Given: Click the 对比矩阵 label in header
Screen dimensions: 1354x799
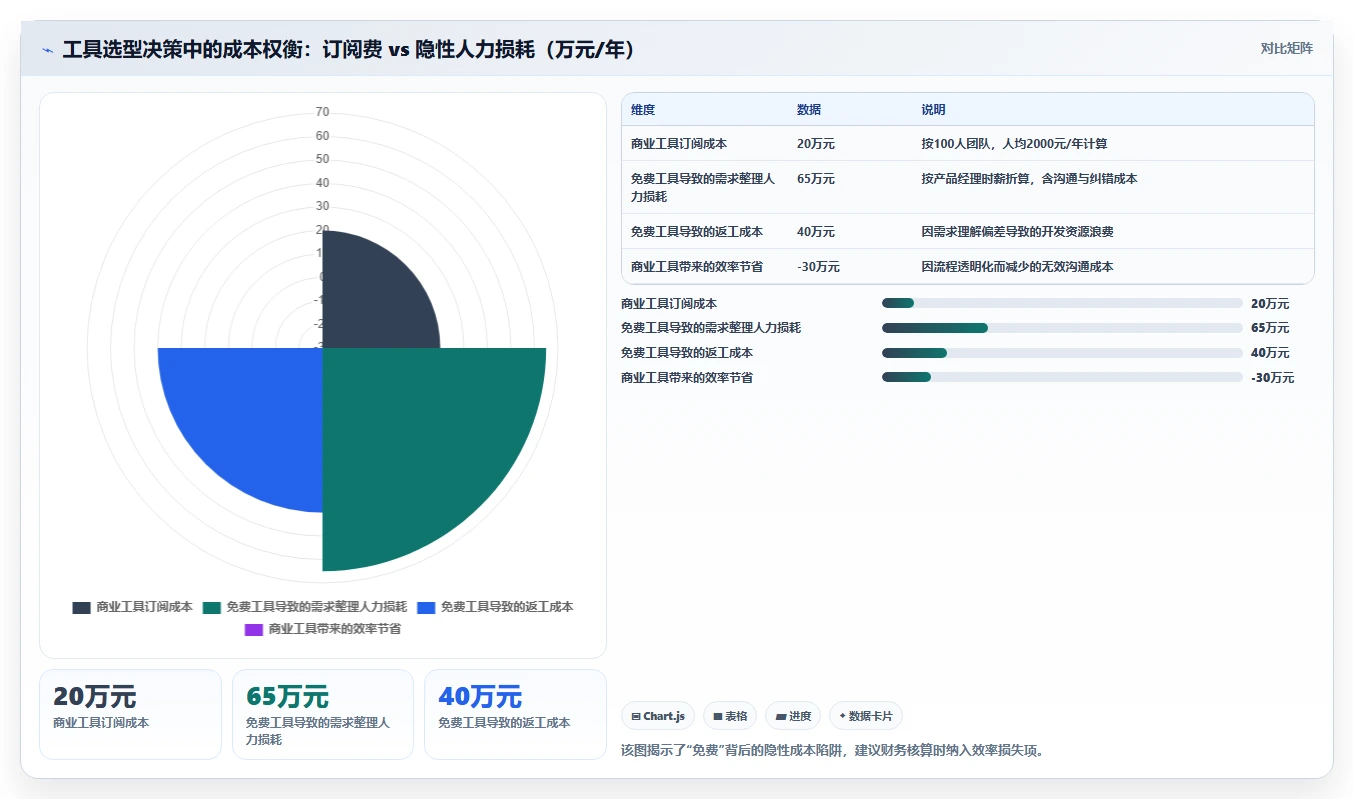Looking at the screenshot, I should 1286,48.
